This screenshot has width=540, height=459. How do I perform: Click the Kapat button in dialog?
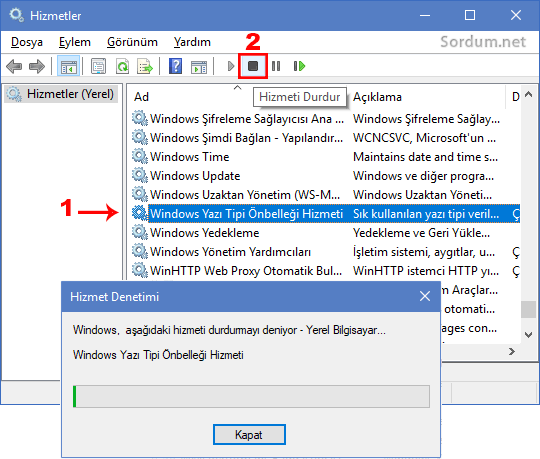[249, 434]
